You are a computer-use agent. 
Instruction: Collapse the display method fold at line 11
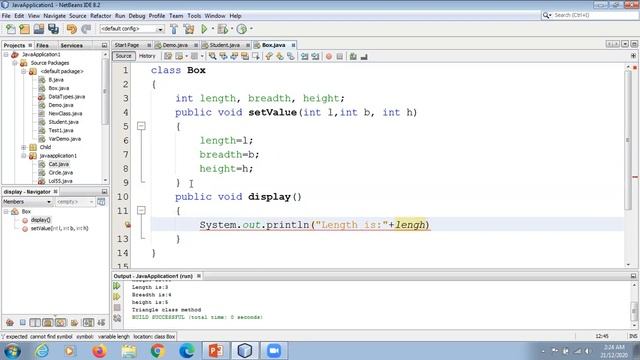point(141,210)
